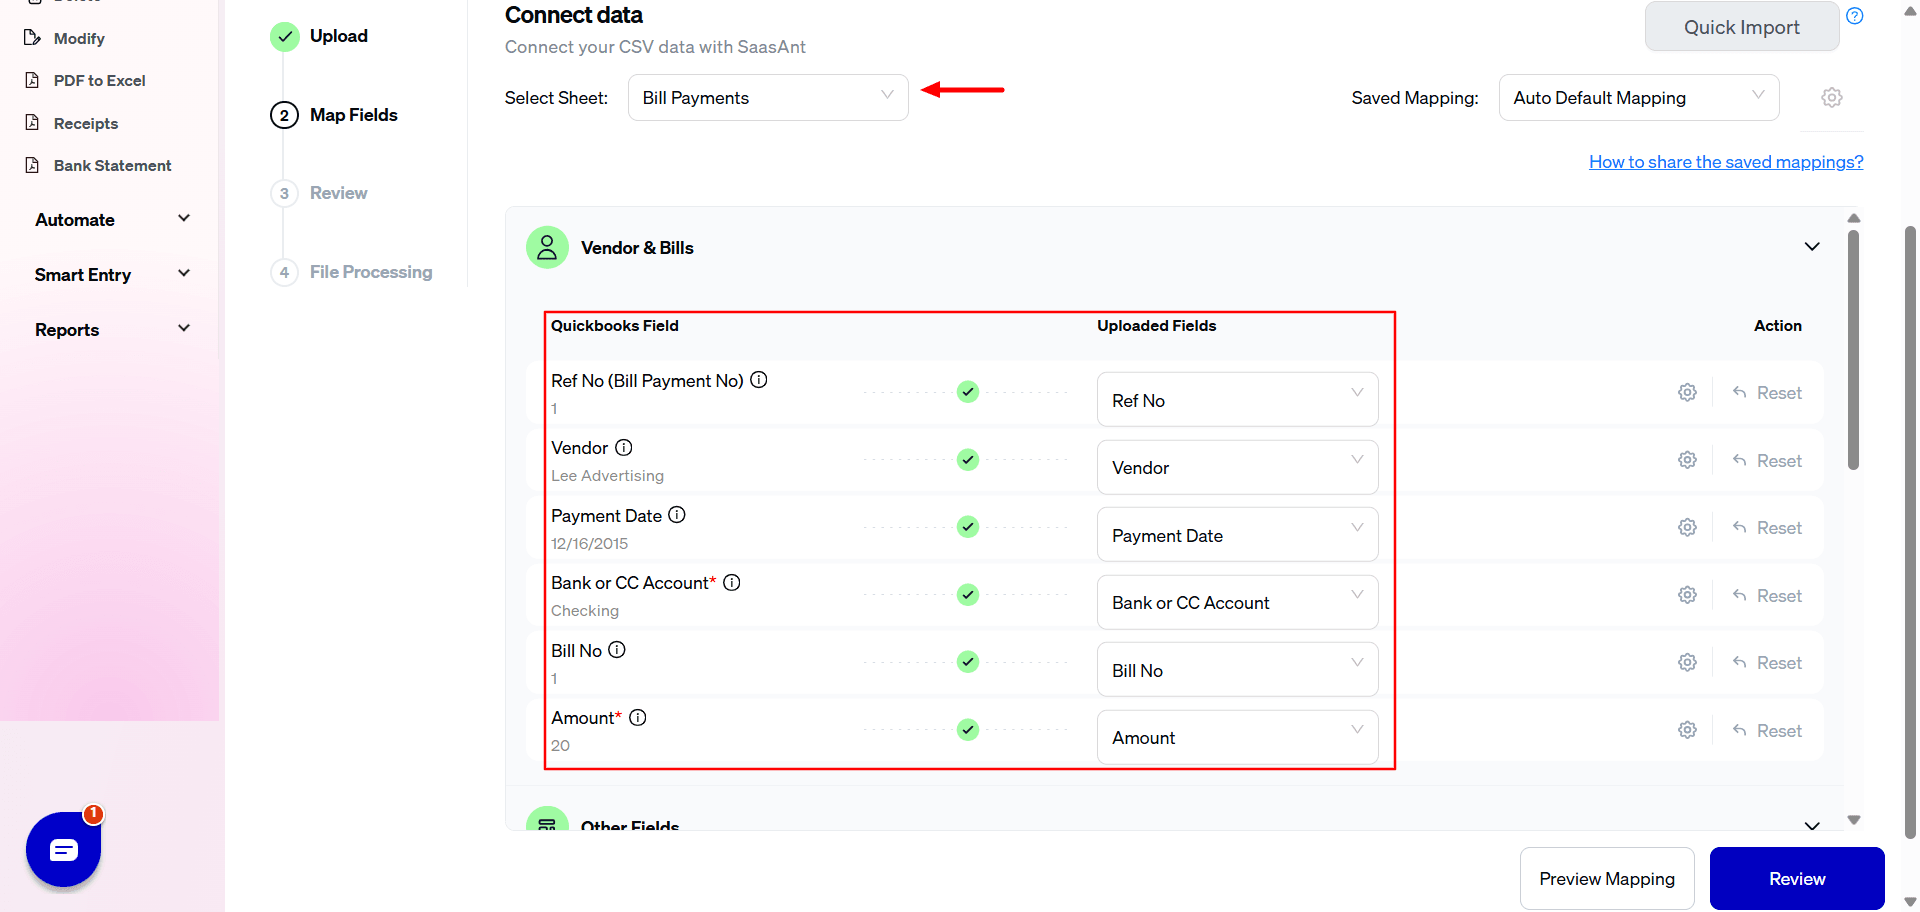Reset the Vendor mapping
Image resolution: width=1920 pixels, height=912 pixels.
[1767, 461]
